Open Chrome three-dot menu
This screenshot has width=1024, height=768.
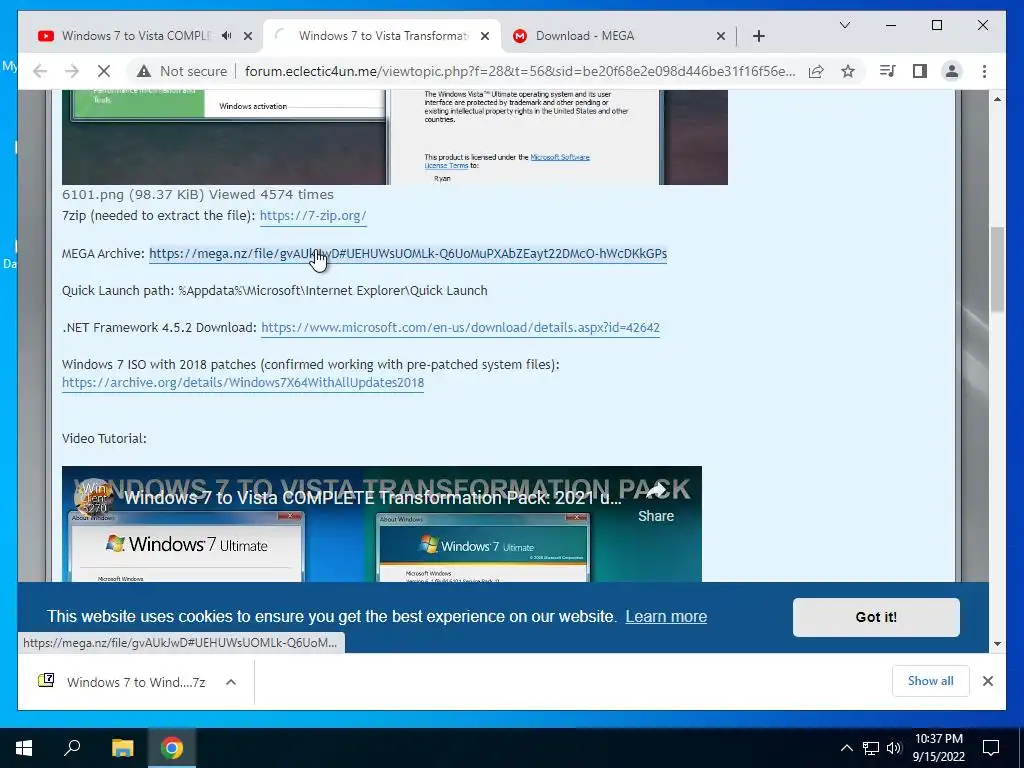pyautogui.click(x=984, y=71)
